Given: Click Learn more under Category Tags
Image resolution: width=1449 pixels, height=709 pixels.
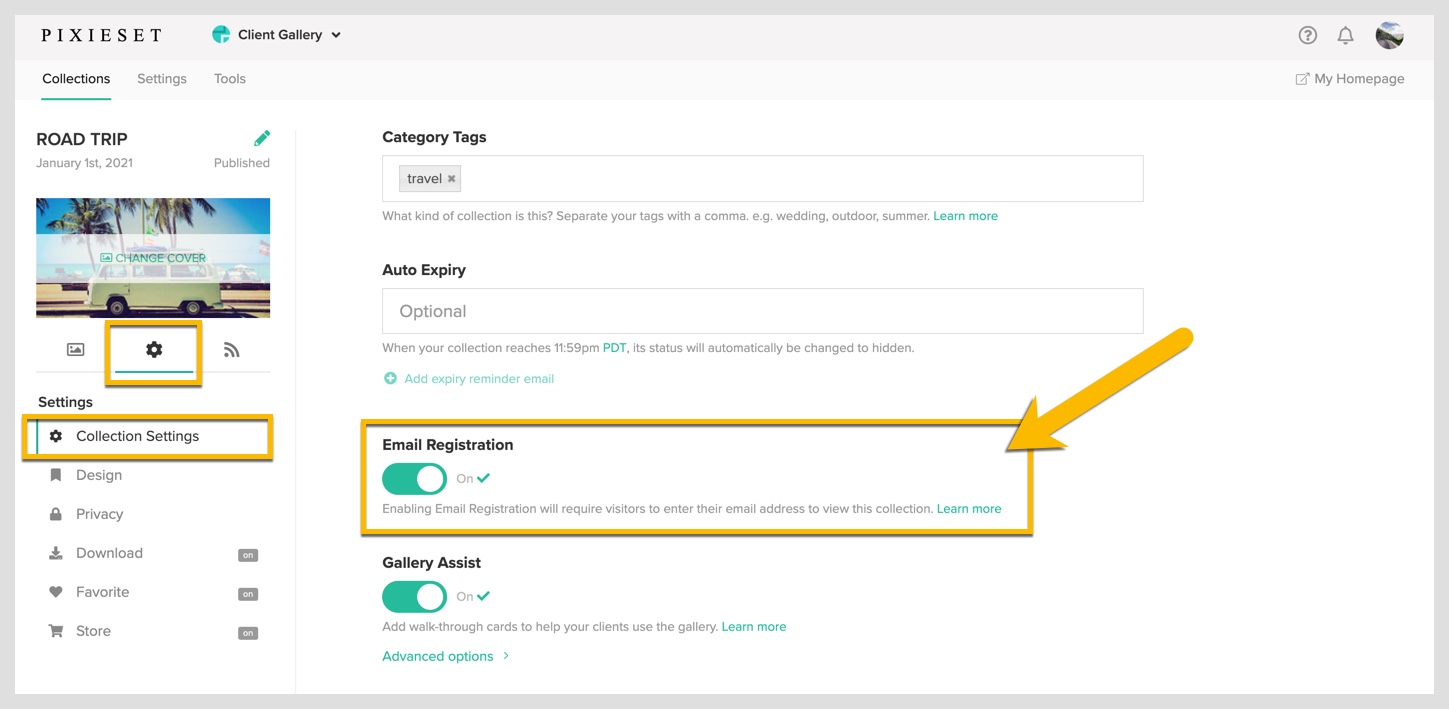Looking at the screenshot, I should click(x=965, y=216).
